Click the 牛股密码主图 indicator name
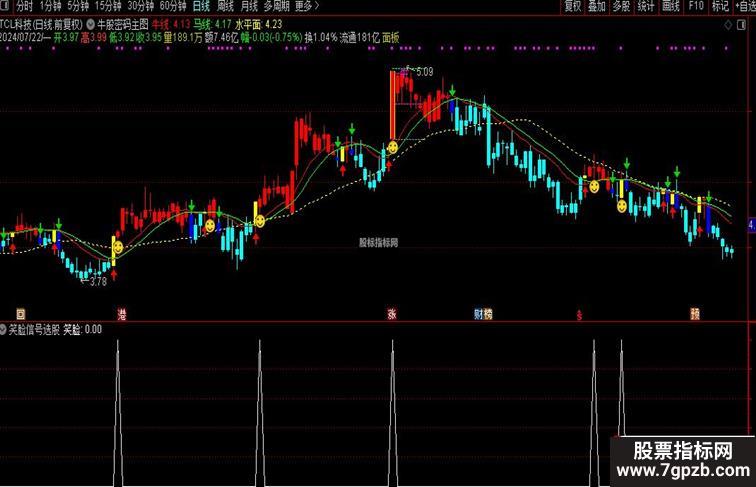This screenshot has height=487, width=756. pos(122,24)
